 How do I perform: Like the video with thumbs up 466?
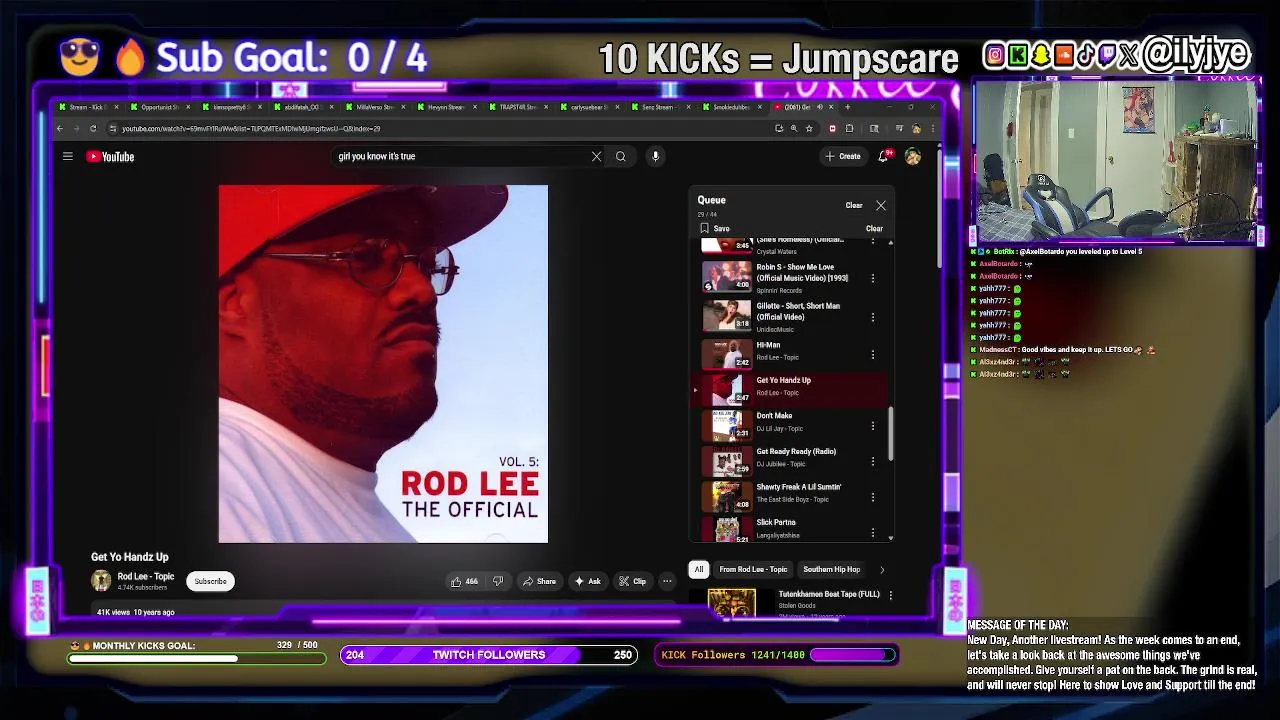(x=464, y=581)
